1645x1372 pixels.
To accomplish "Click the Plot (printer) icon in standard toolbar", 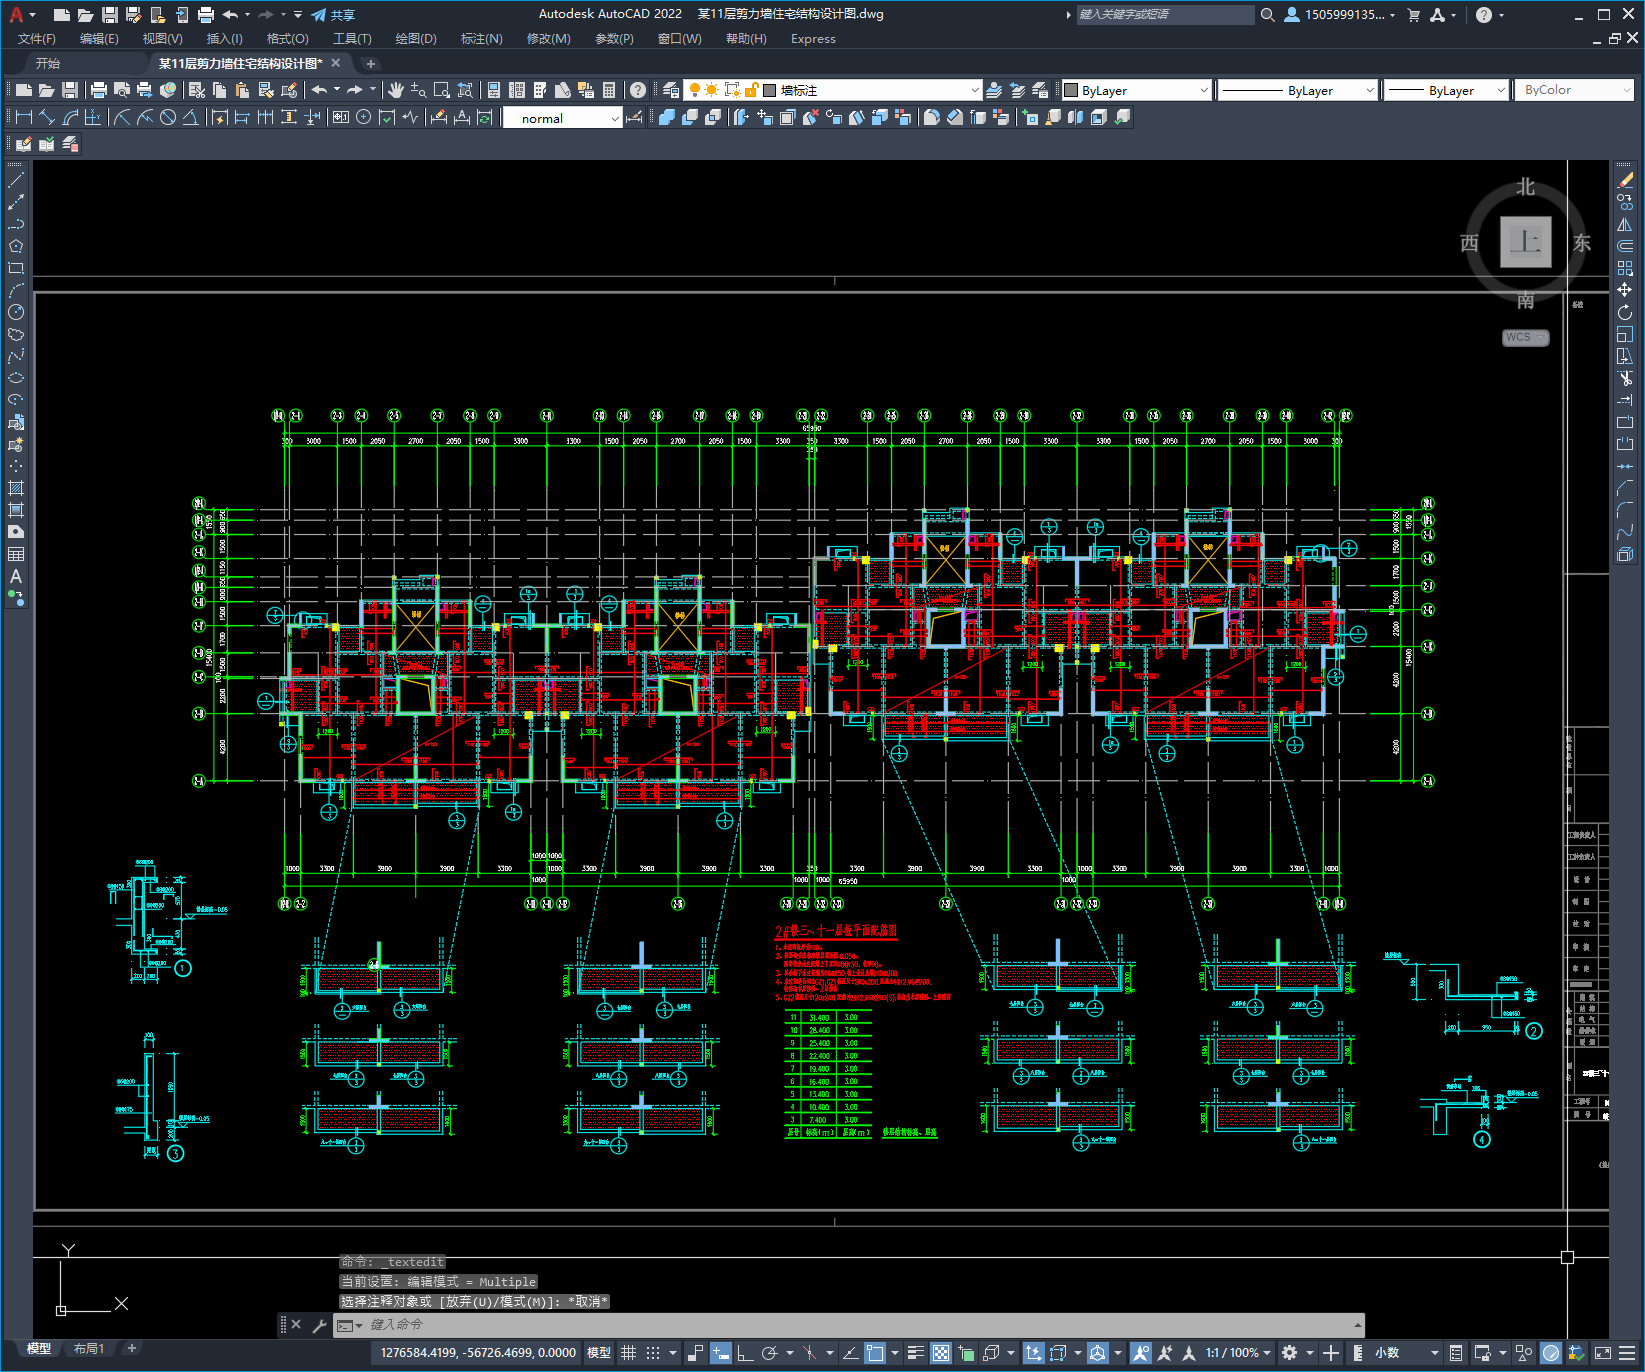I will [99, 90].
